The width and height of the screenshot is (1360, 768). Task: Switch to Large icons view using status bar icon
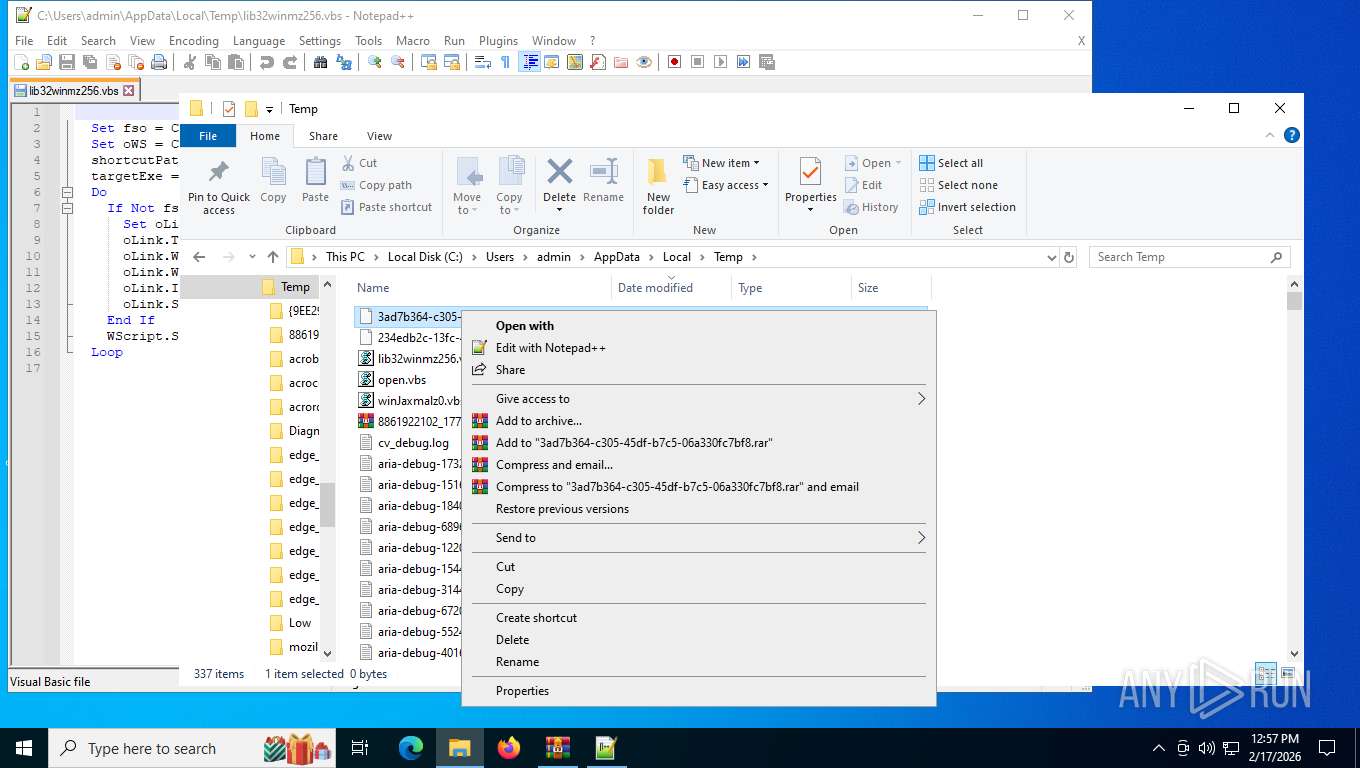[x=1288, y=674]
